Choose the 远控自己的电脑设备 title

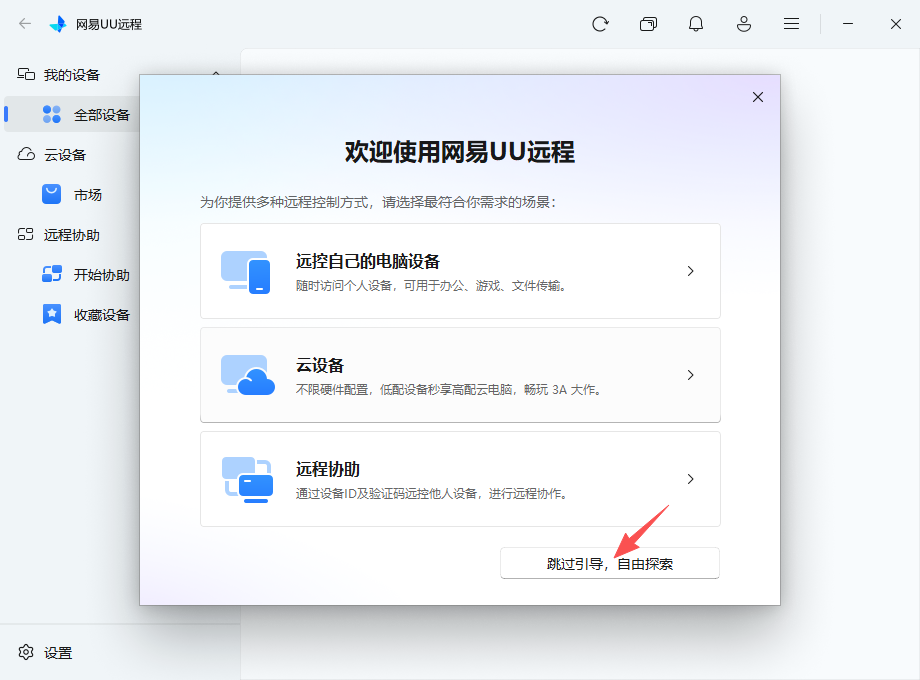(368, 261)
